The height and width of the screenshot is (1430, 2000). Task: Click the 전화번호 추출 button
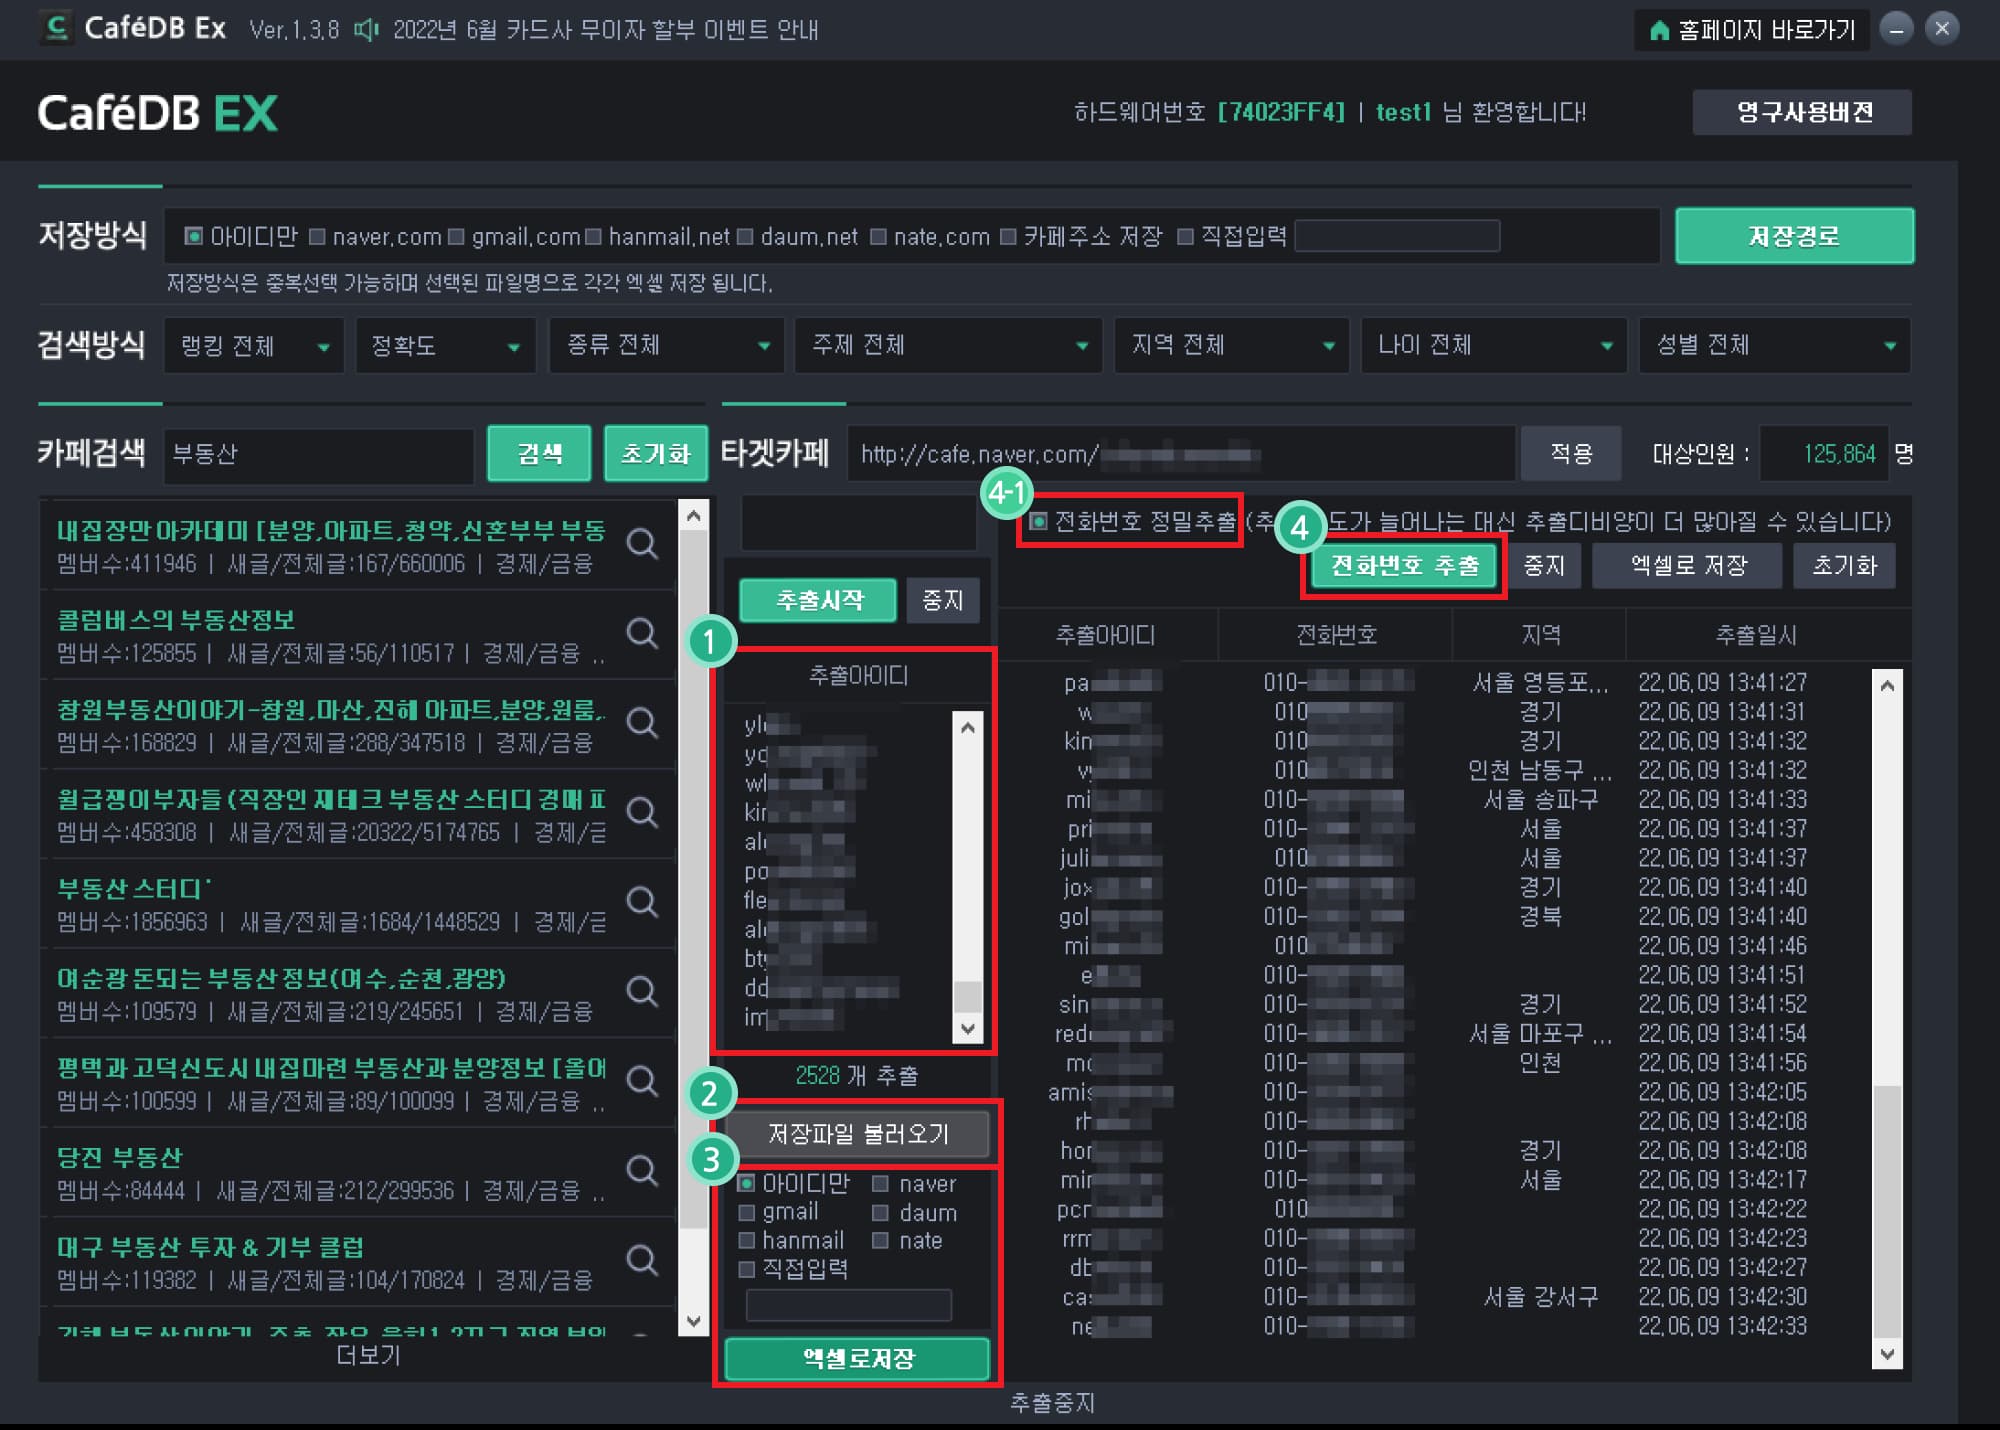1404,566
